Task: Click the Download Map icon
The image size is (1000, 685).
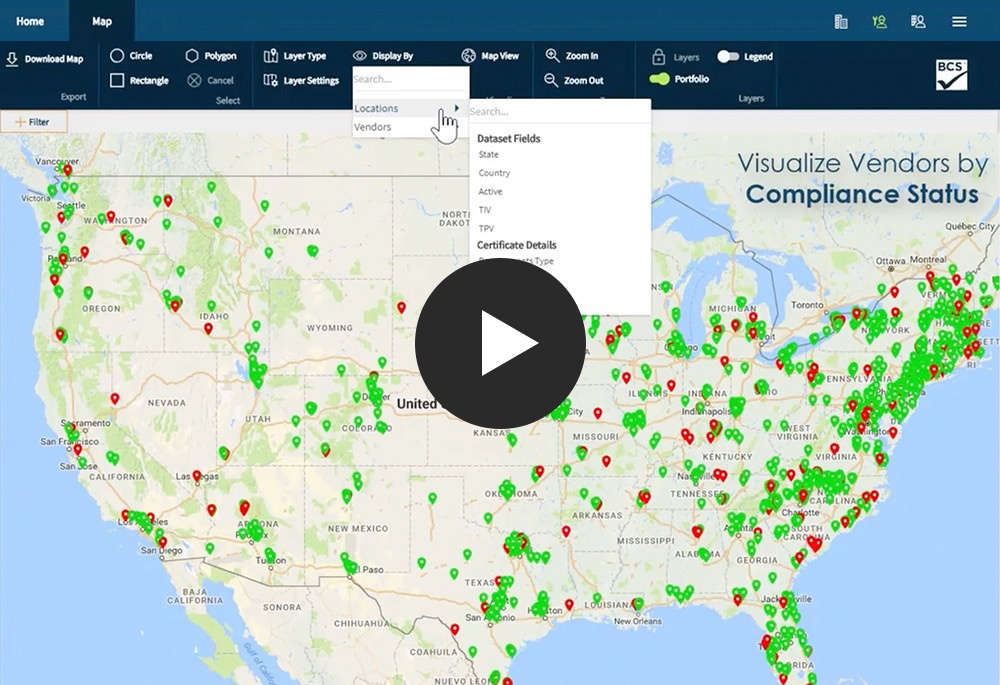Action: 12,59
